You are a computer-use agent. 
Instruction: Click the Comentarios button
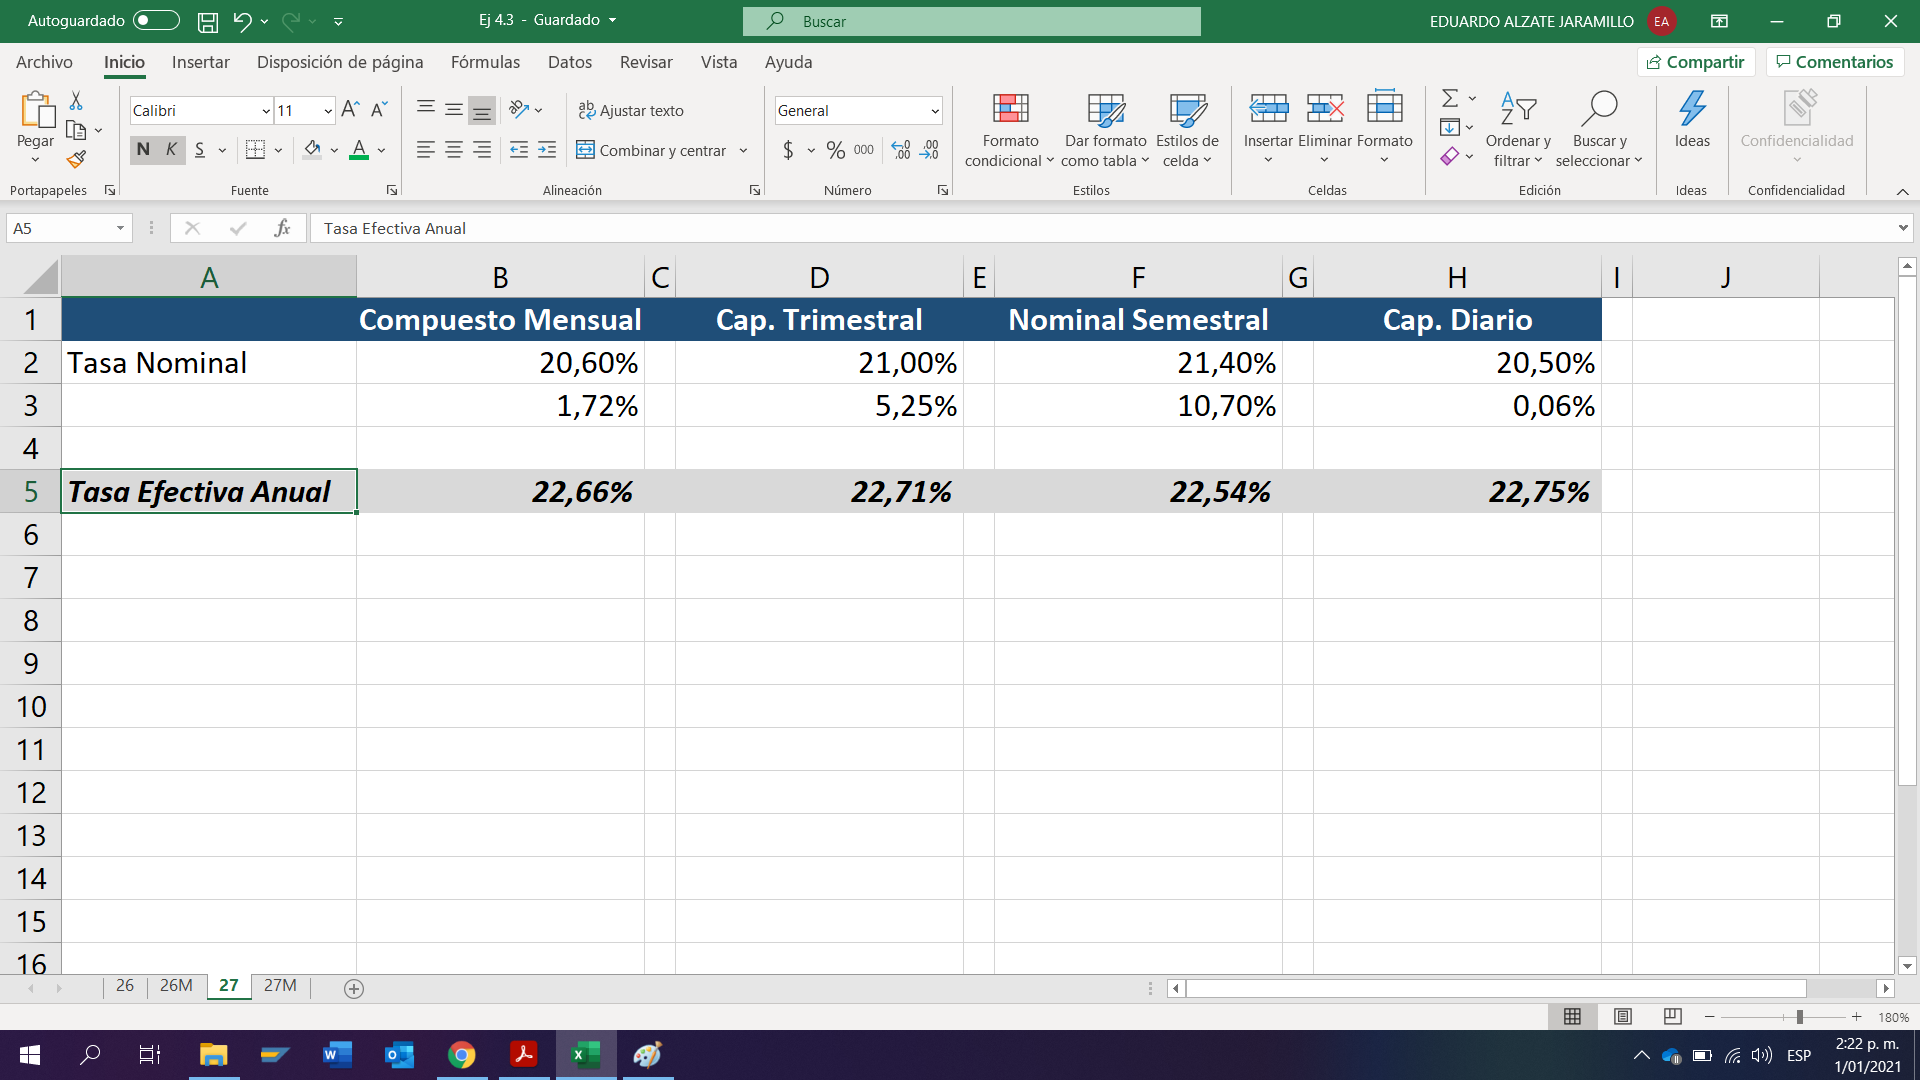click(x=1833, y=61)
